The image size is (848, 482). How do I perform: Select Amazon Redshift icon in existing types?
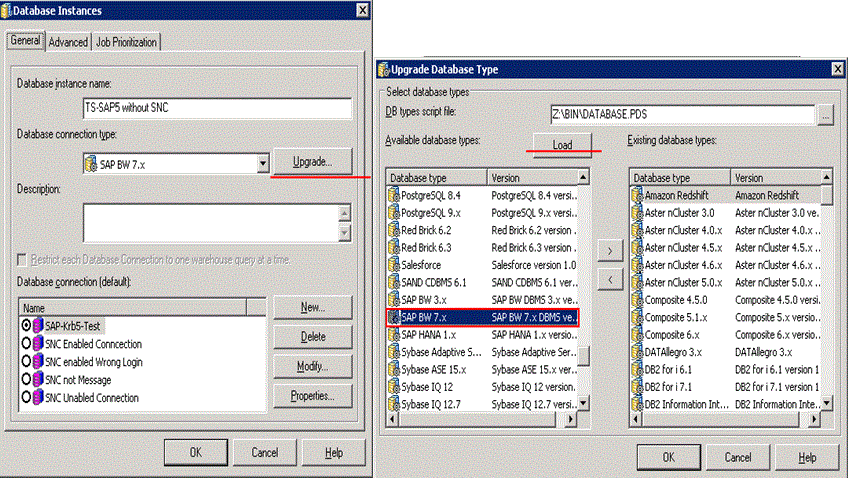[637, 195]
